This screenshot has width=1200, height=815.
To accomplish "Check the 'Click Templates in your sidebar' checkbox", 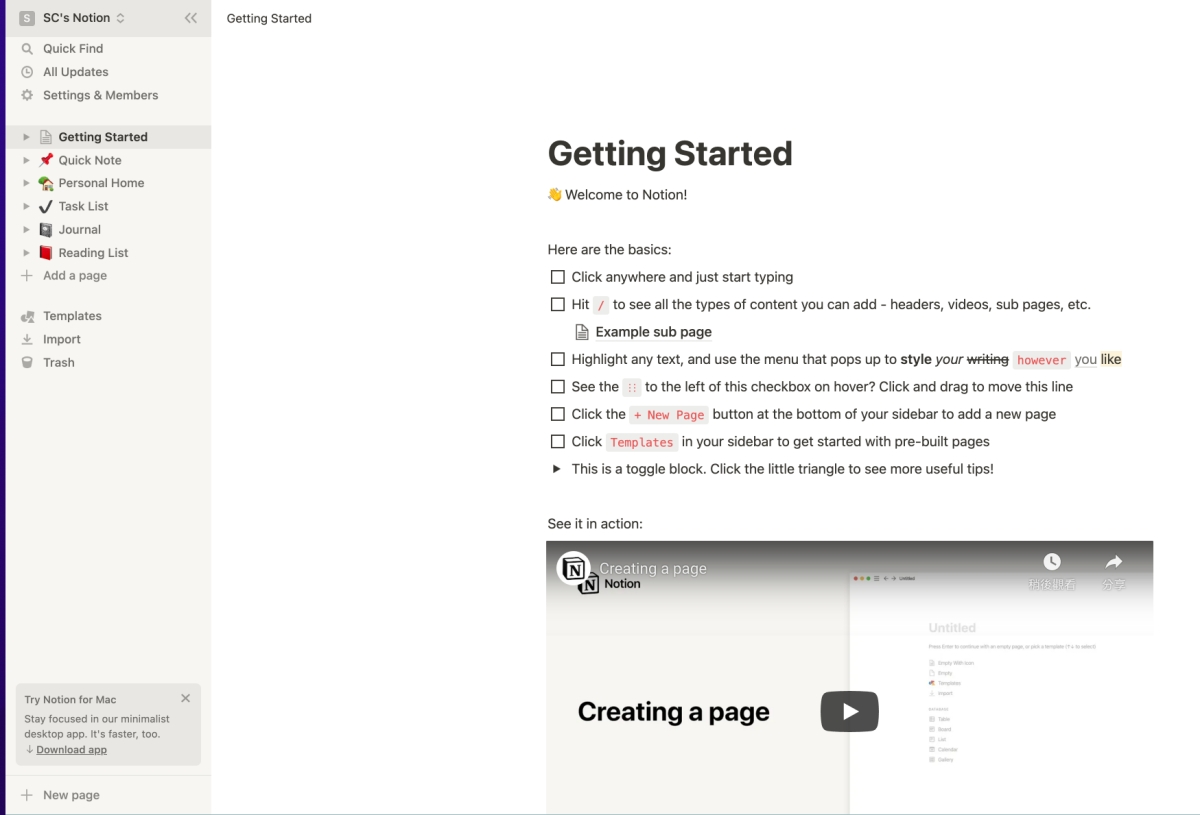I will (x=558, y=441).
